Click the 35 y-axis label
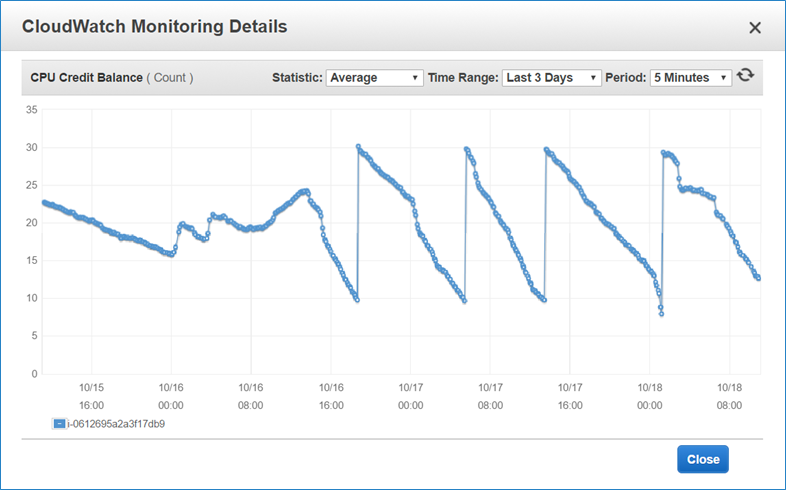The width and height of the screenshot is (786, 490). (32, 110)
